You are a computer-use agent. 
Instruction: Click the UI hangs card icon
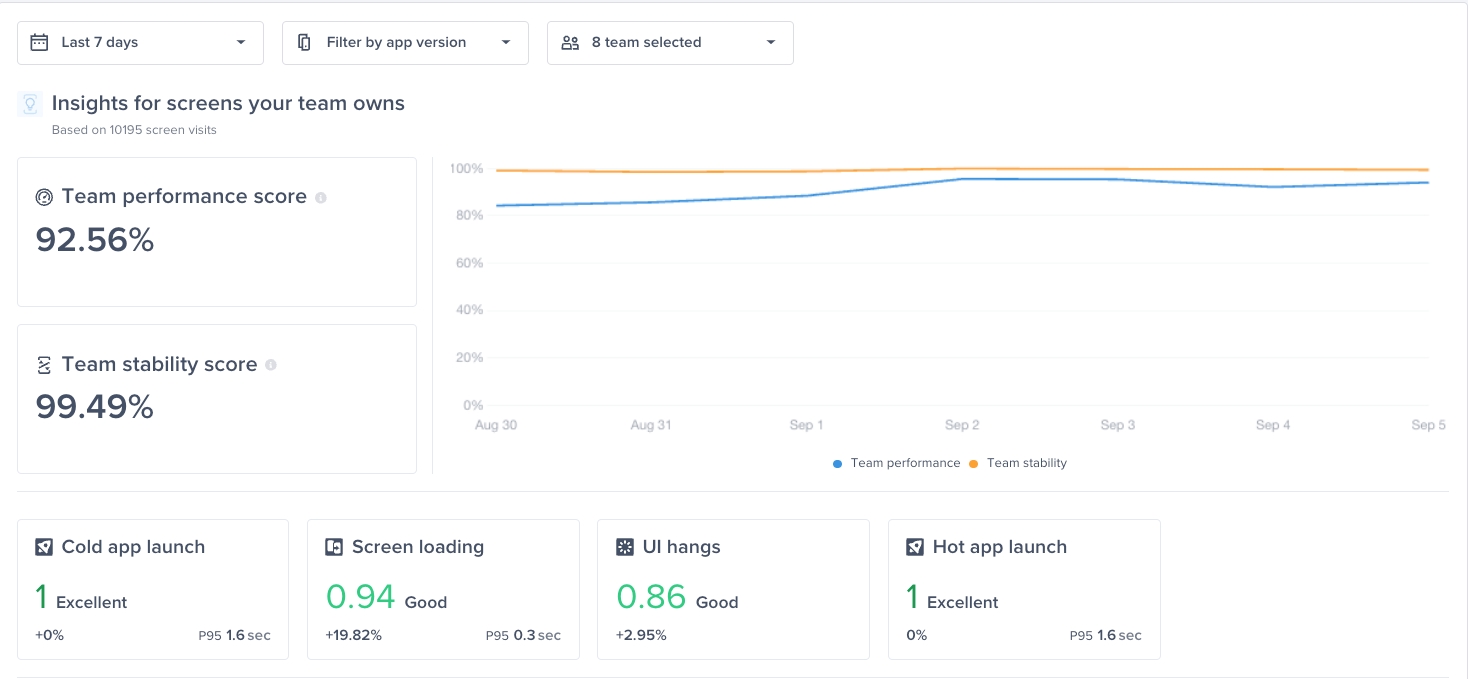pos(625,547)
